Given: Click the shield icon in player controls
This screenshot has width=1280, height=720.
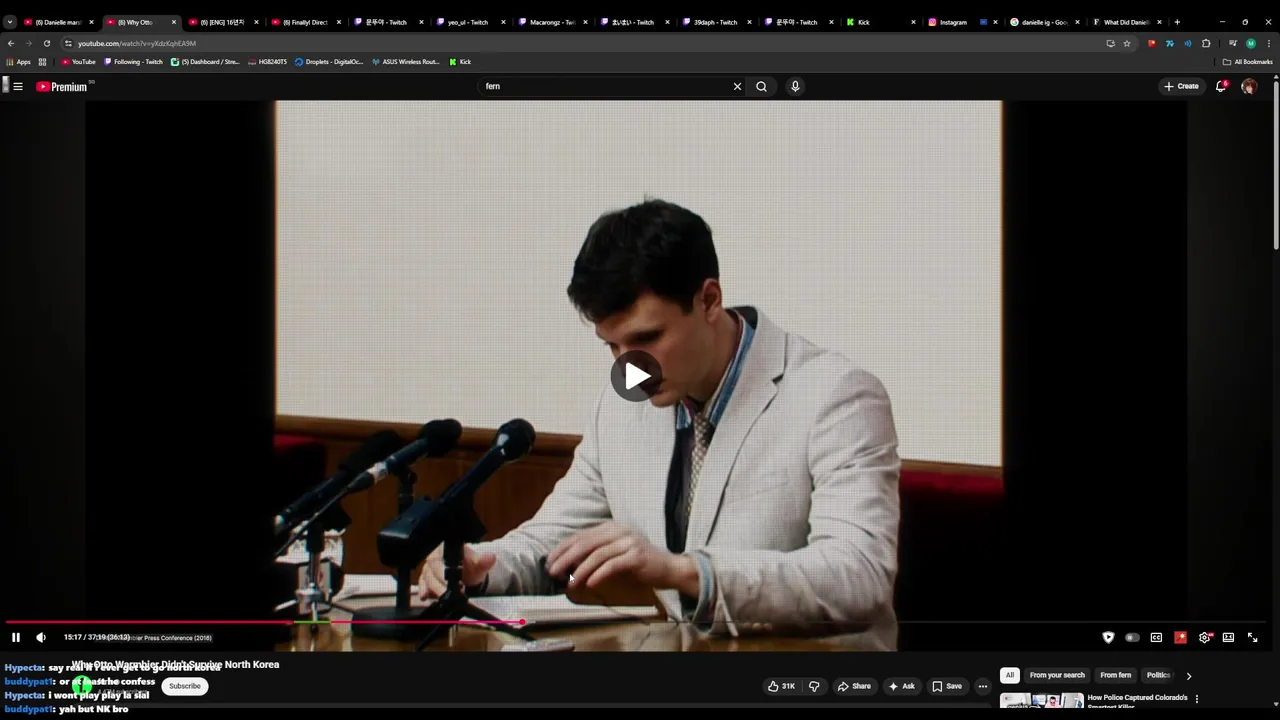Looking at the screenshot, I should coord(1108,637).
